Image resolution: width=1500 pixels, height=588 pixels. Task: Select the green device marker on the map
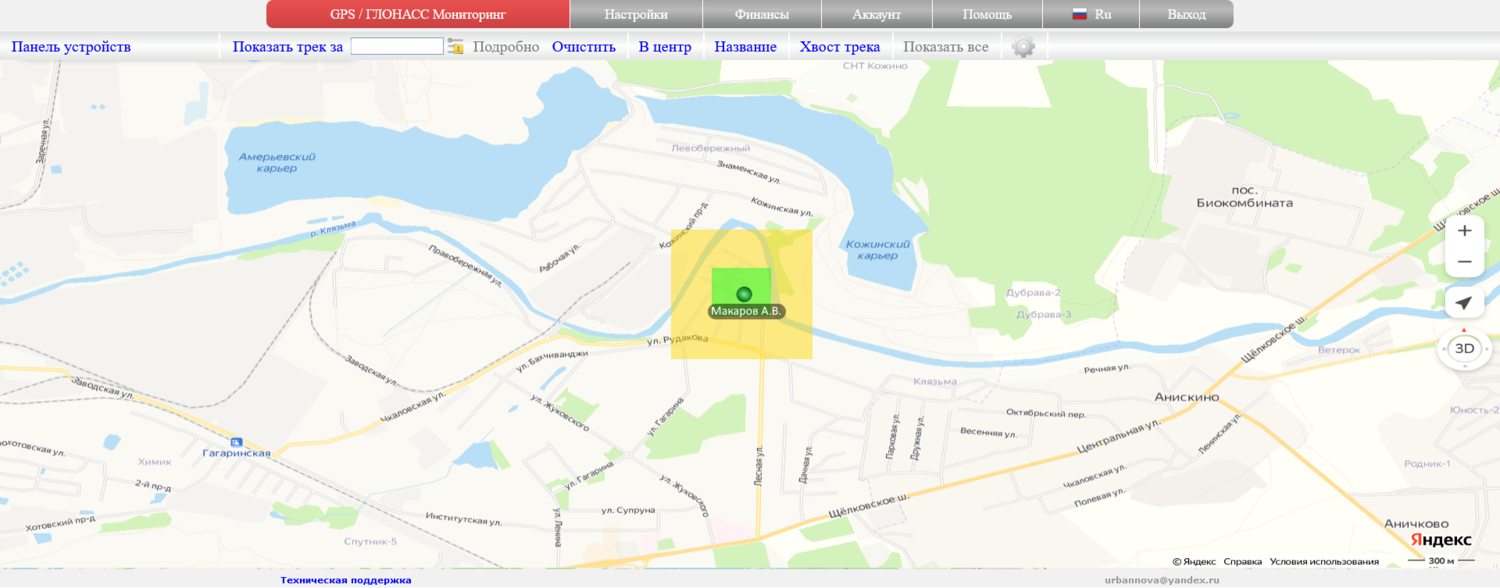pyautogui.click(x=743, y=294)
